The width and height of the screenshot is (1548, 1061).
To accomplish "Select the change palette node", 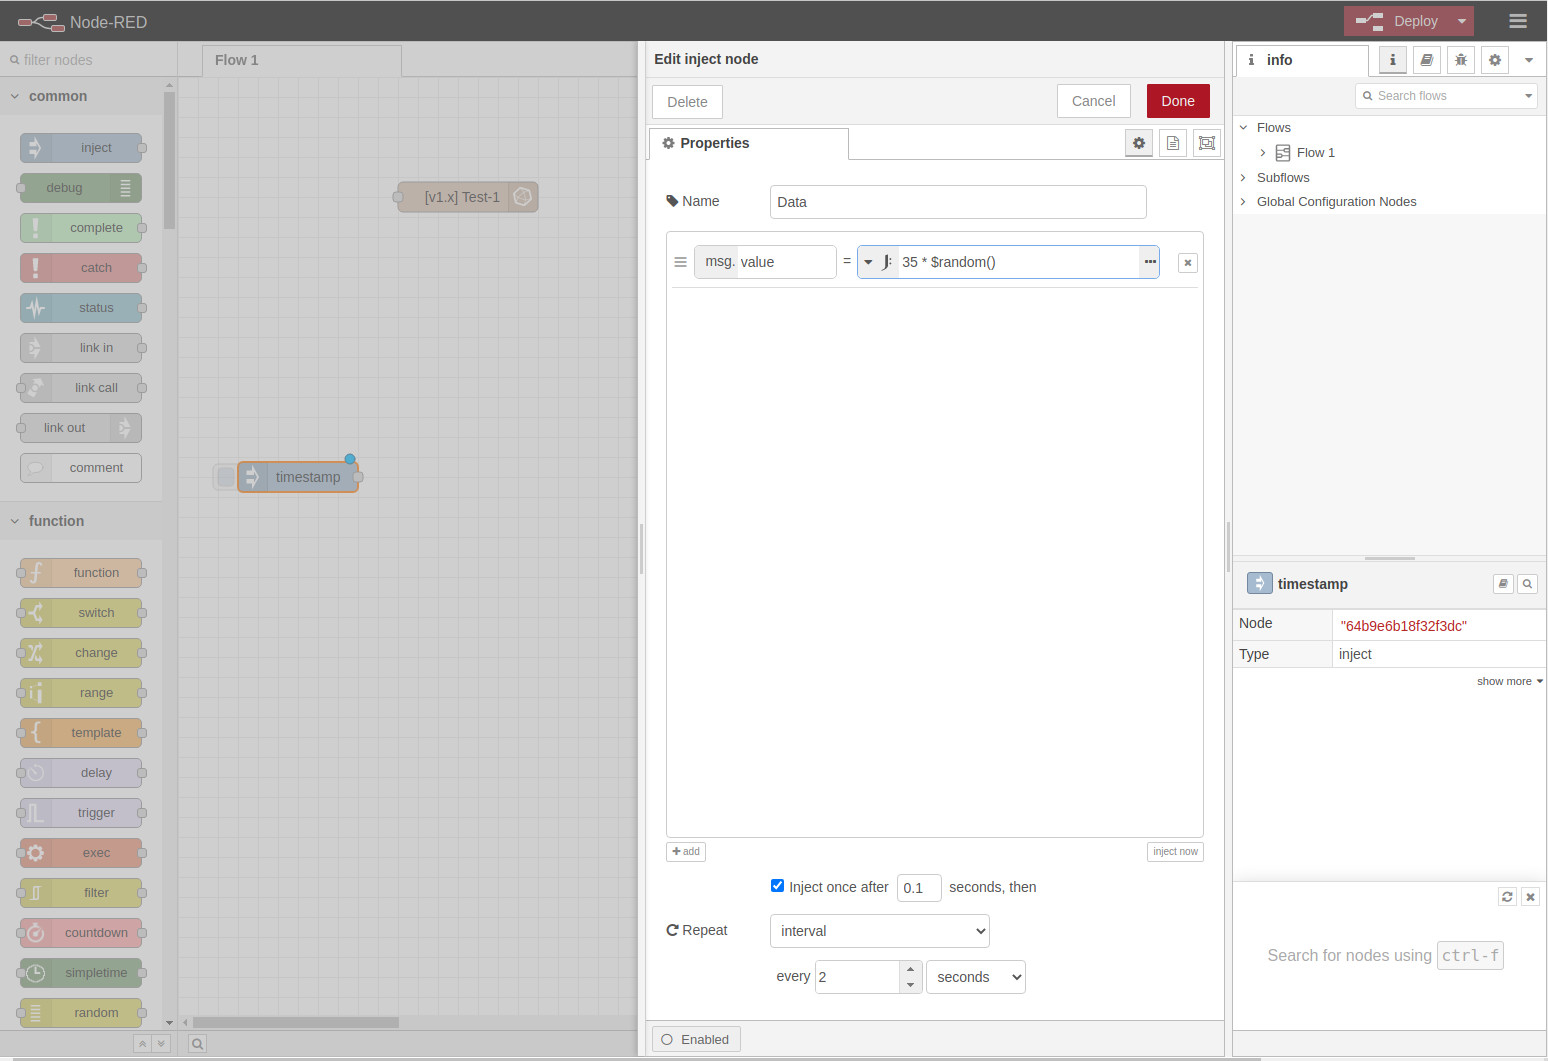I will pyautogui.click(x=81, y=653).
